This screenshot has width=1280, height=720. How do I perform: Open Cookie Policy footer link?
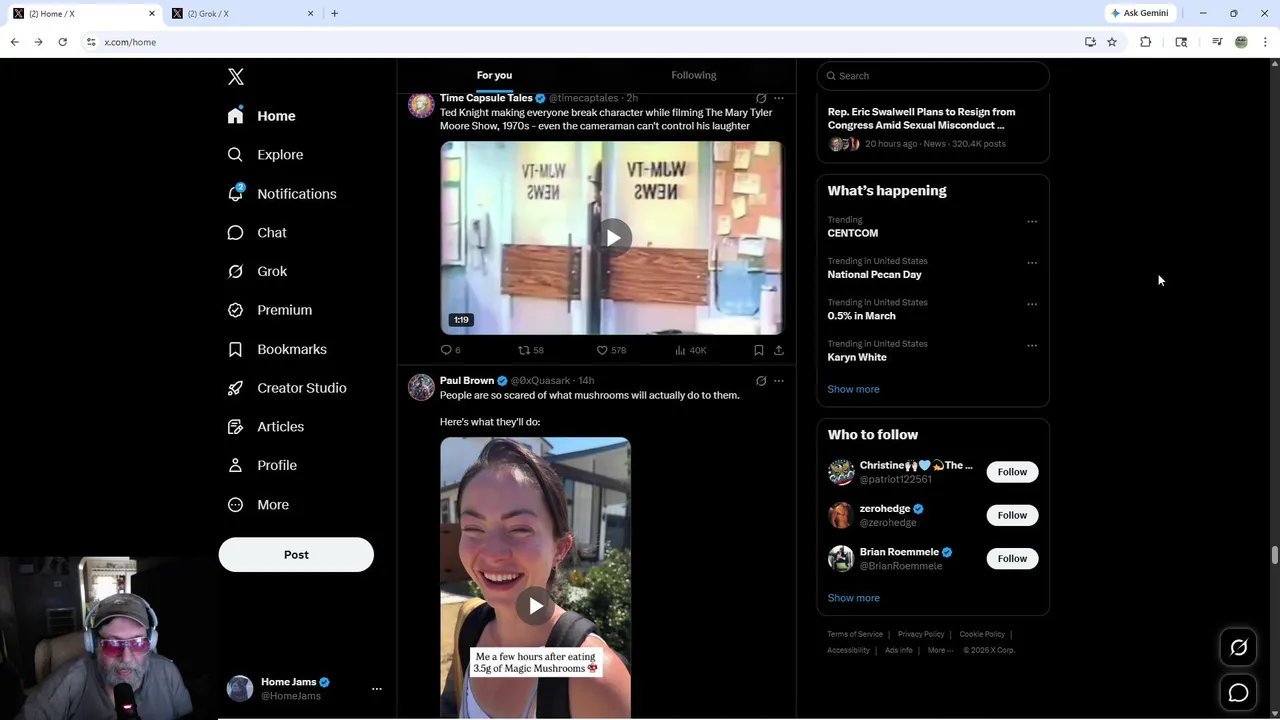click(x=982, y=634)
